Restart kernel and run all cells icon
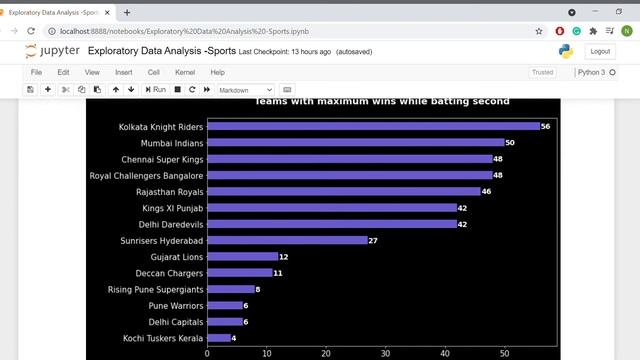640x360 pixels. click(x=207, y=89)
